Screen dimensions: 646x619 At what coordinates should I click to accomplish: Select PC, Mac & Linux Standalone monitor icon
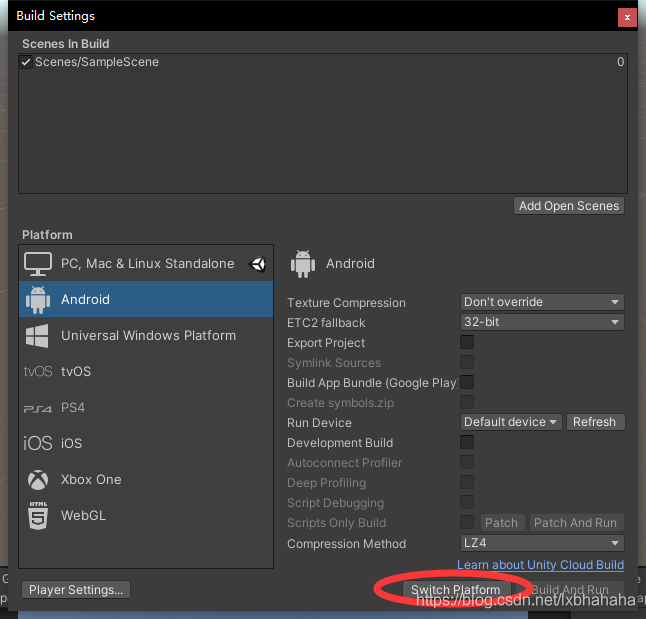point(38,264)
